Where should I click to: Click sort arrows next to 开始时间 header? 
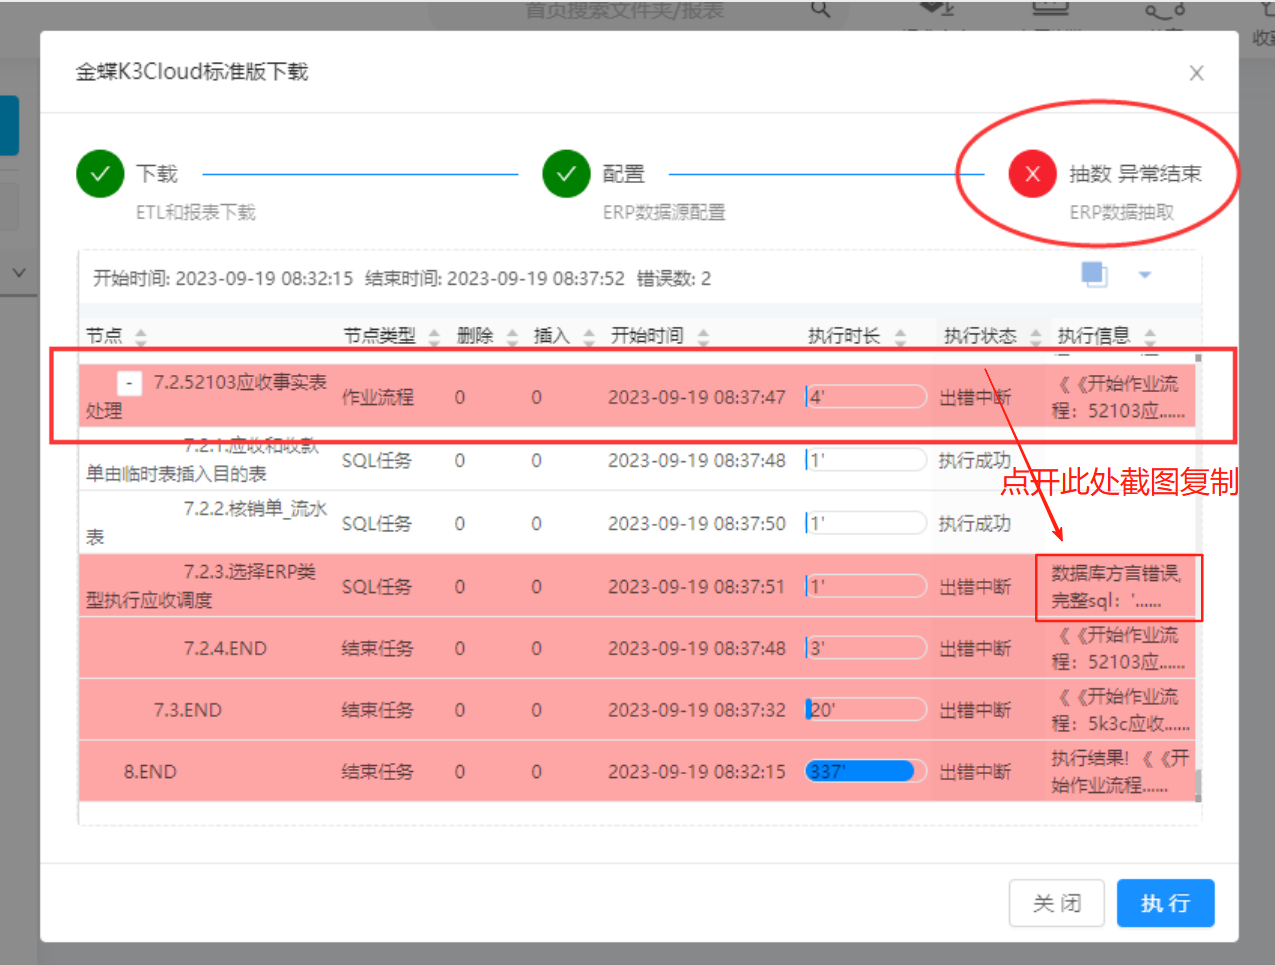click(703, 337)
